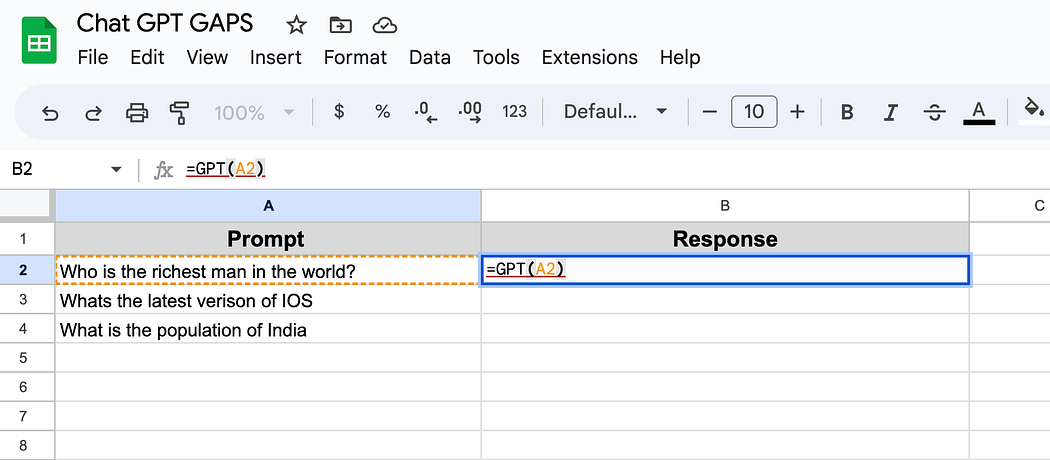
Task: Open the Edit menu
Action: [x=147, y=58]
